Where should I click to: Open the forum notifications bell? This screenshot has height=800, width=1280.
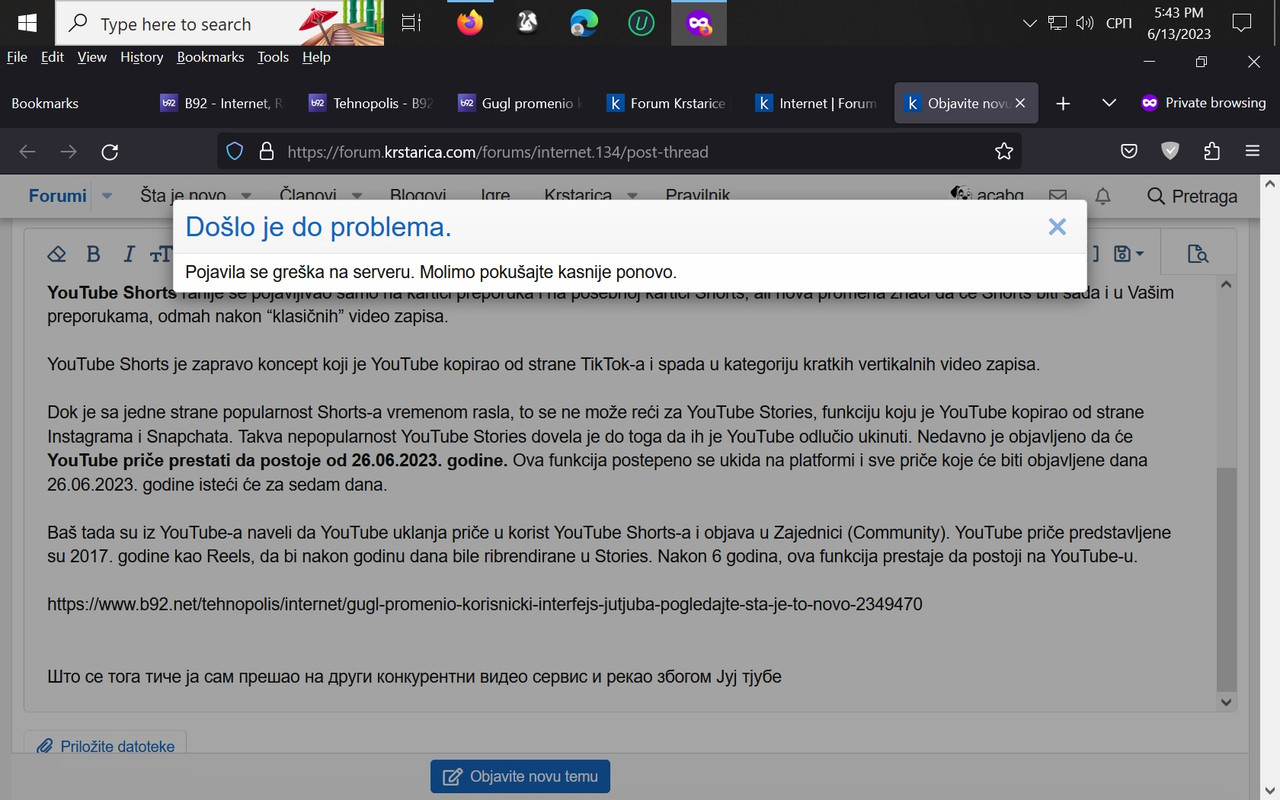click(1103, 196)
